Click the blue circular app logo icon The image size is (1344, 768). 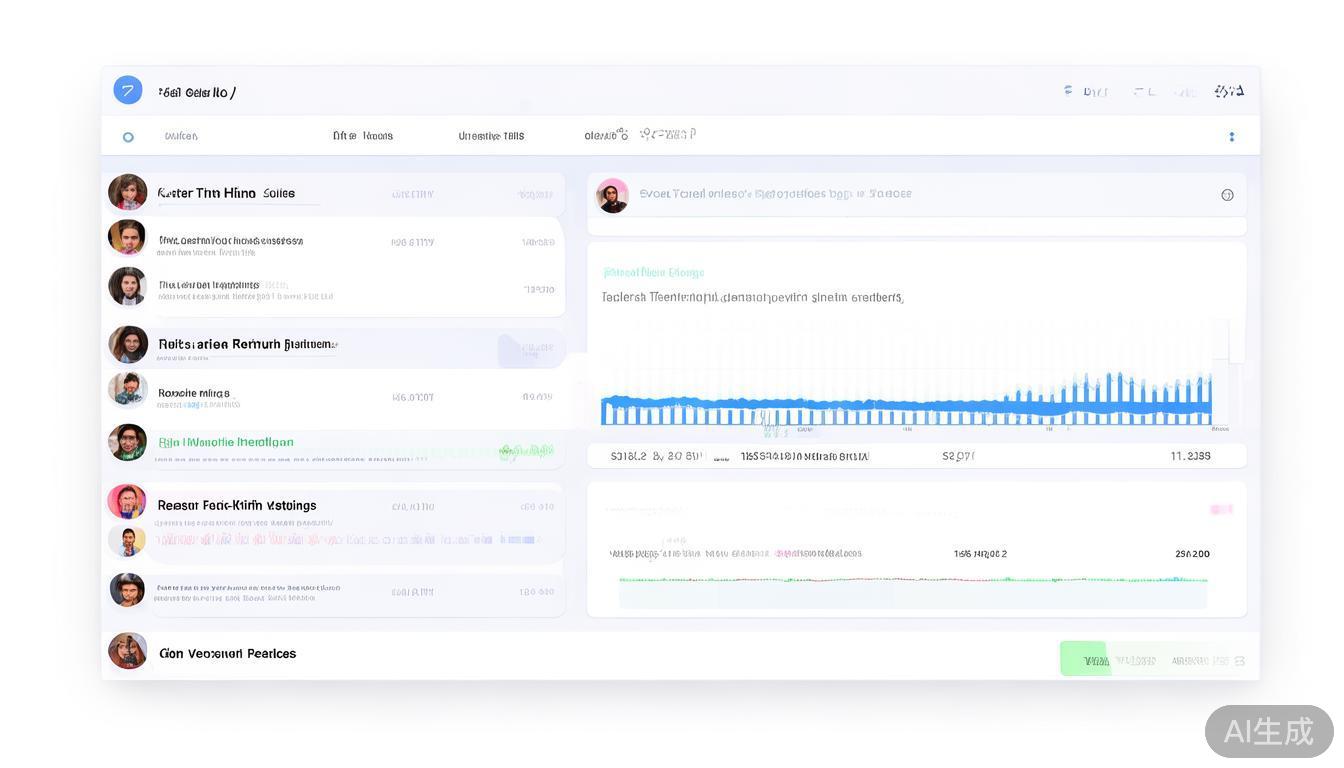[127, 90]
